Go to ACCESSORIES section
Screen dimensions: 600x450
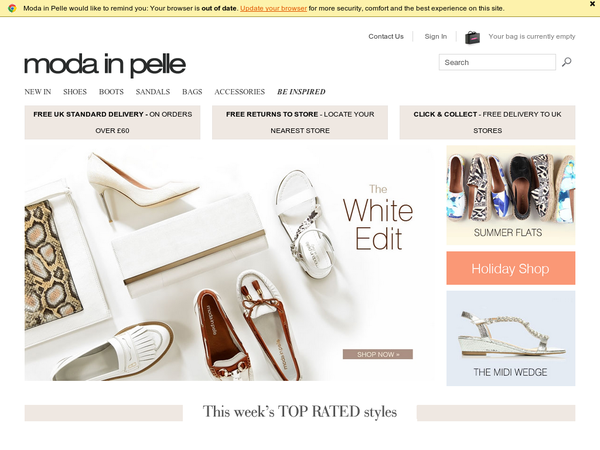point(240,92)
